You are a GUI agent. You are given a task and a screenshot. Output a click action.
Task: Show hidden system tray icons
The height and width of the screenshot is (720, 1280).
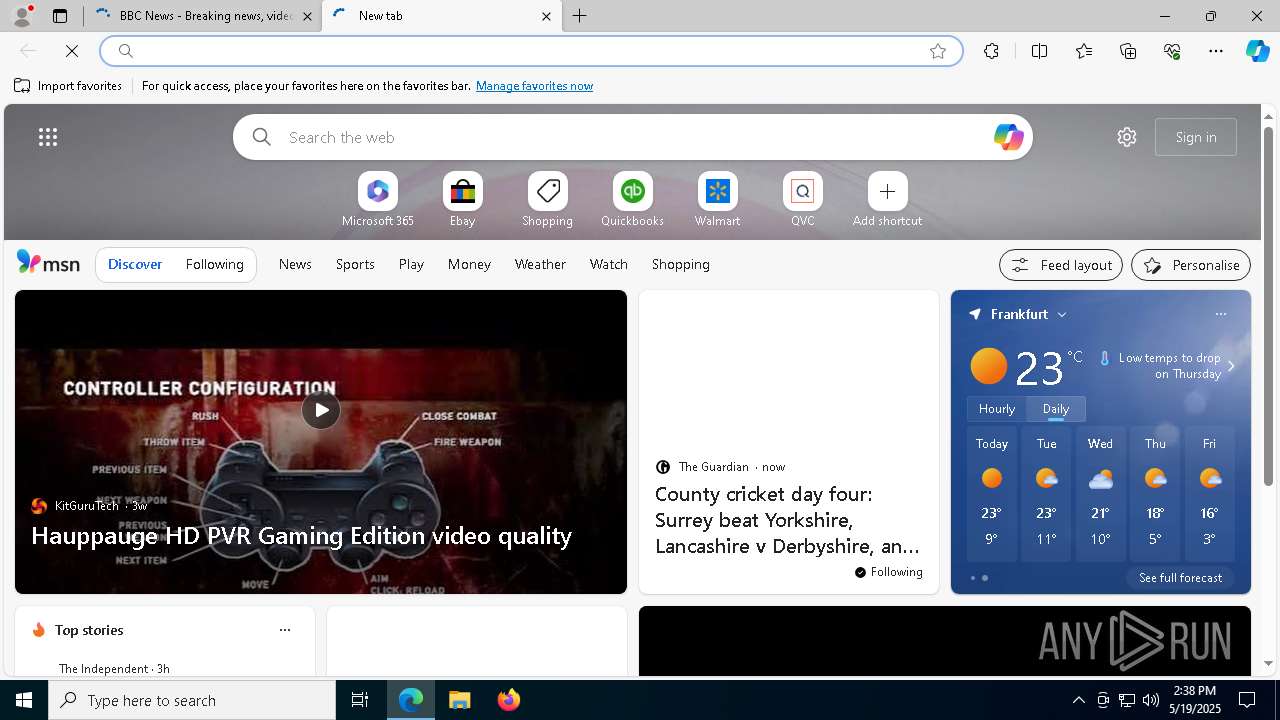tap(1078, 700)
